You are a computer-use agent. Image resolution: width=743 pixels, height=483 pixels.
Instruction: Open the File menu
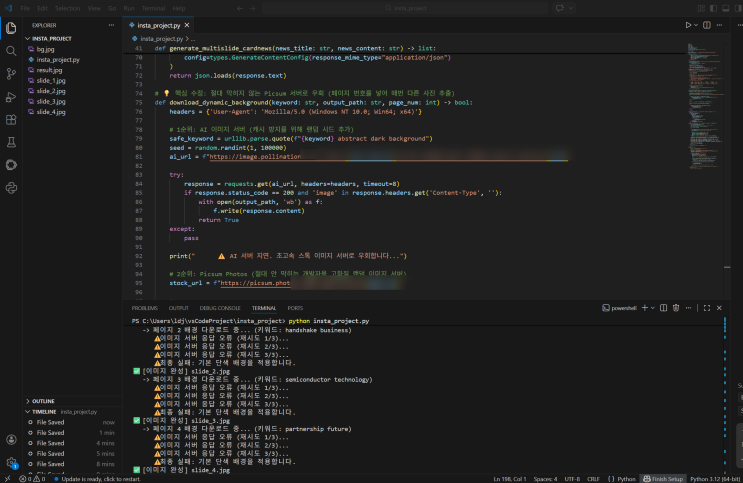point(25,8)
